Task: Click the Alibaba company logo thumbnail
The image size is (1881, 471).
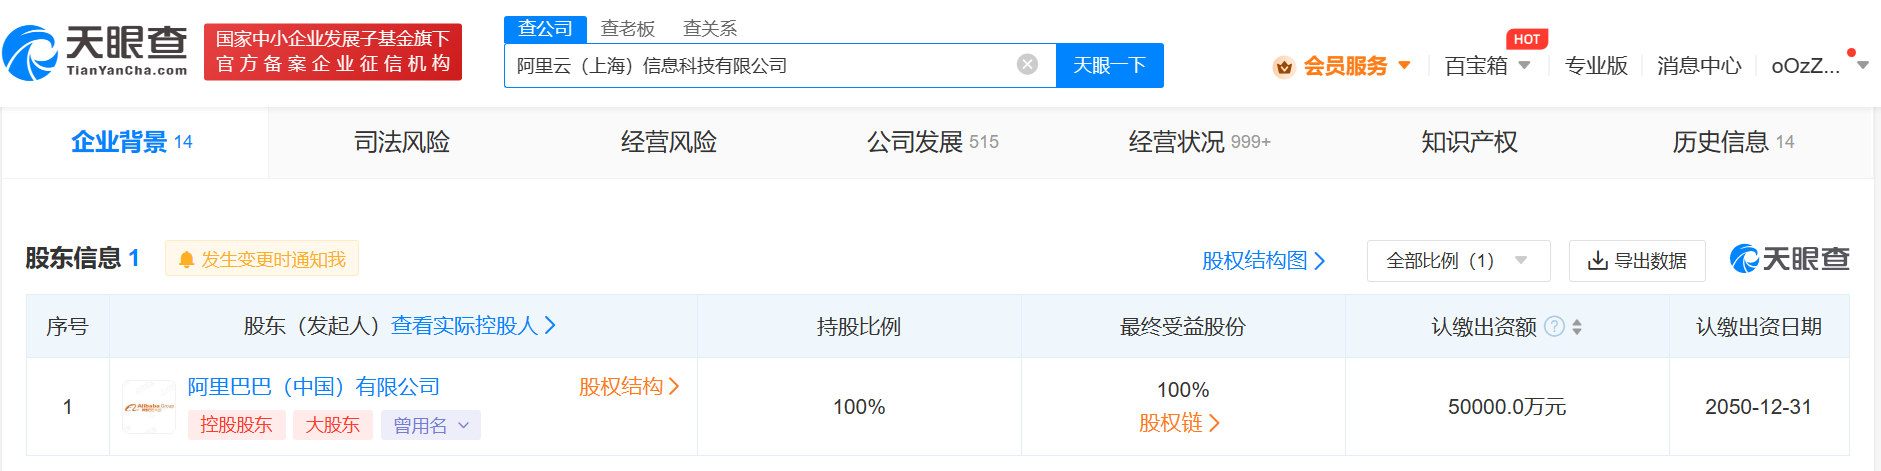Action: coord(149,407)
